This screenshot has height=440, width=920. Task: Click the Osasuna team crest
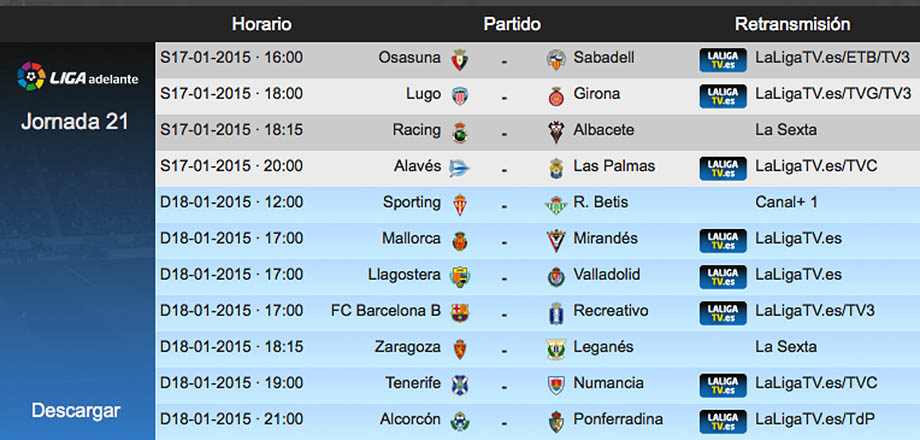click(459, 59)
